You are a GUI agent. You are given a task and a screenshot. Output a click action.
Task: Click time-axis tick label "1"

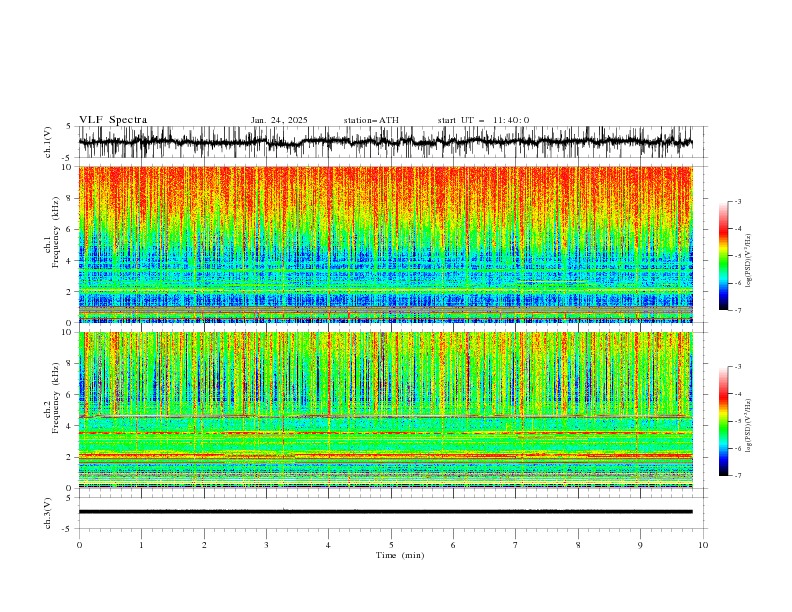pos(141,545)
